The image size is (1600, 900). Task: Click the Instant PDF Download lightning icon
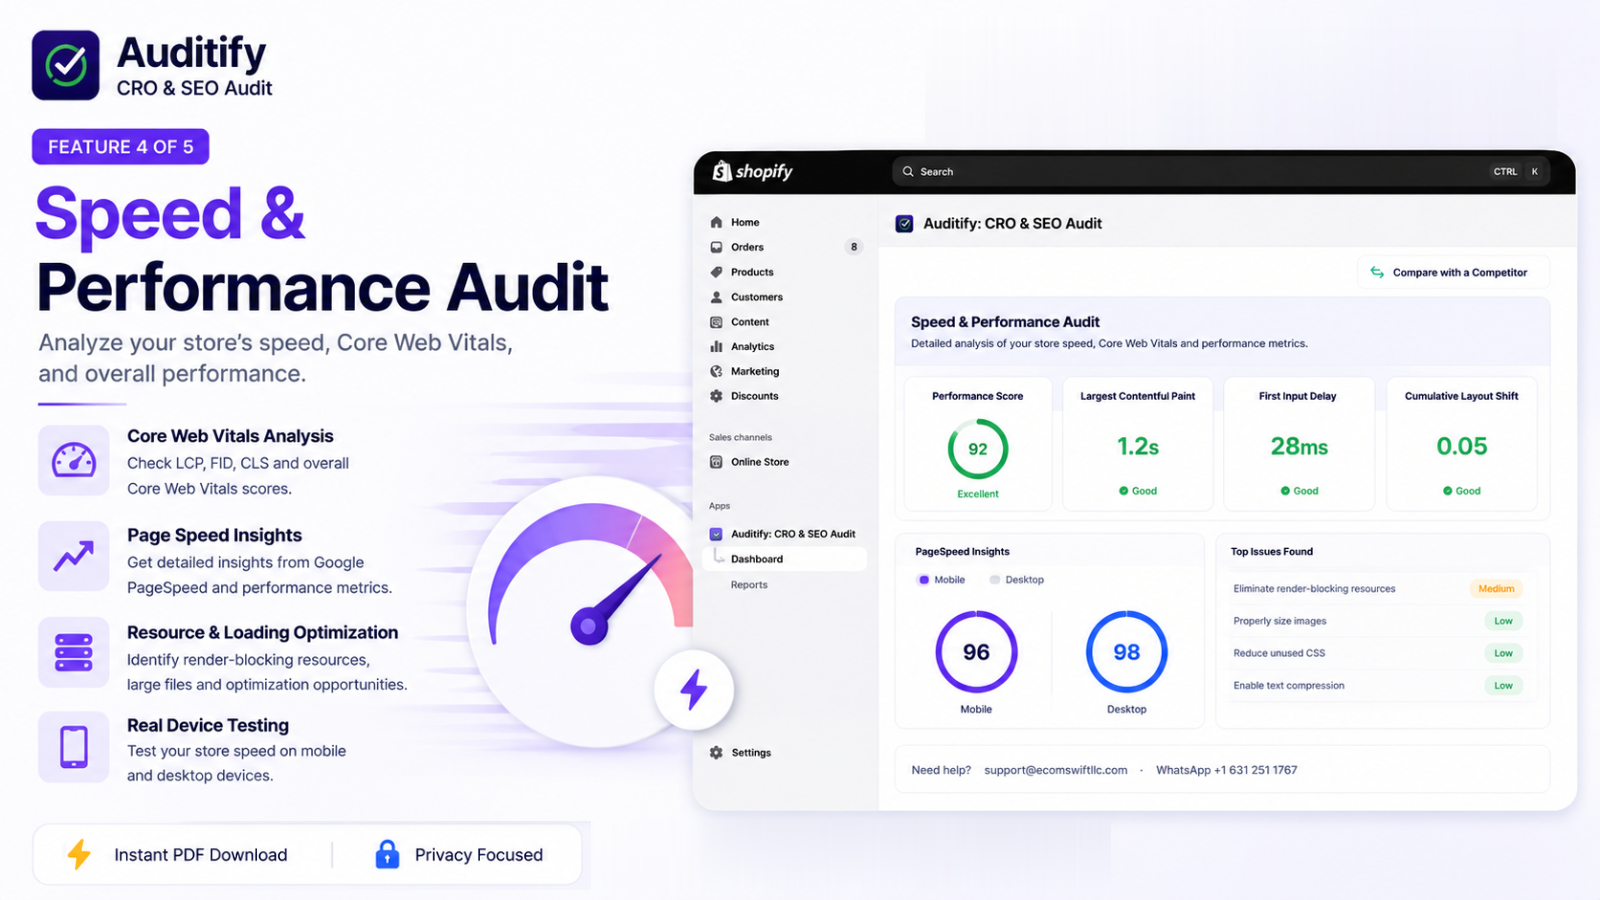[x=79, y=854]
